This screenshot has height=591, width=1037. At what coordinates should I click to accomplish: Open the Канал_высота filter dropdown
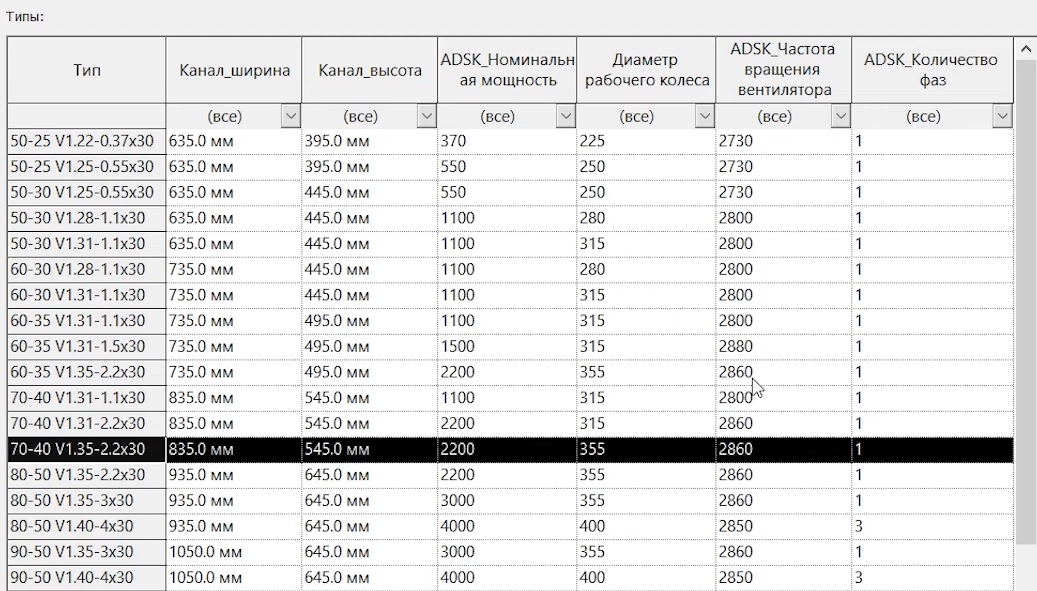[x=427, y=117]
